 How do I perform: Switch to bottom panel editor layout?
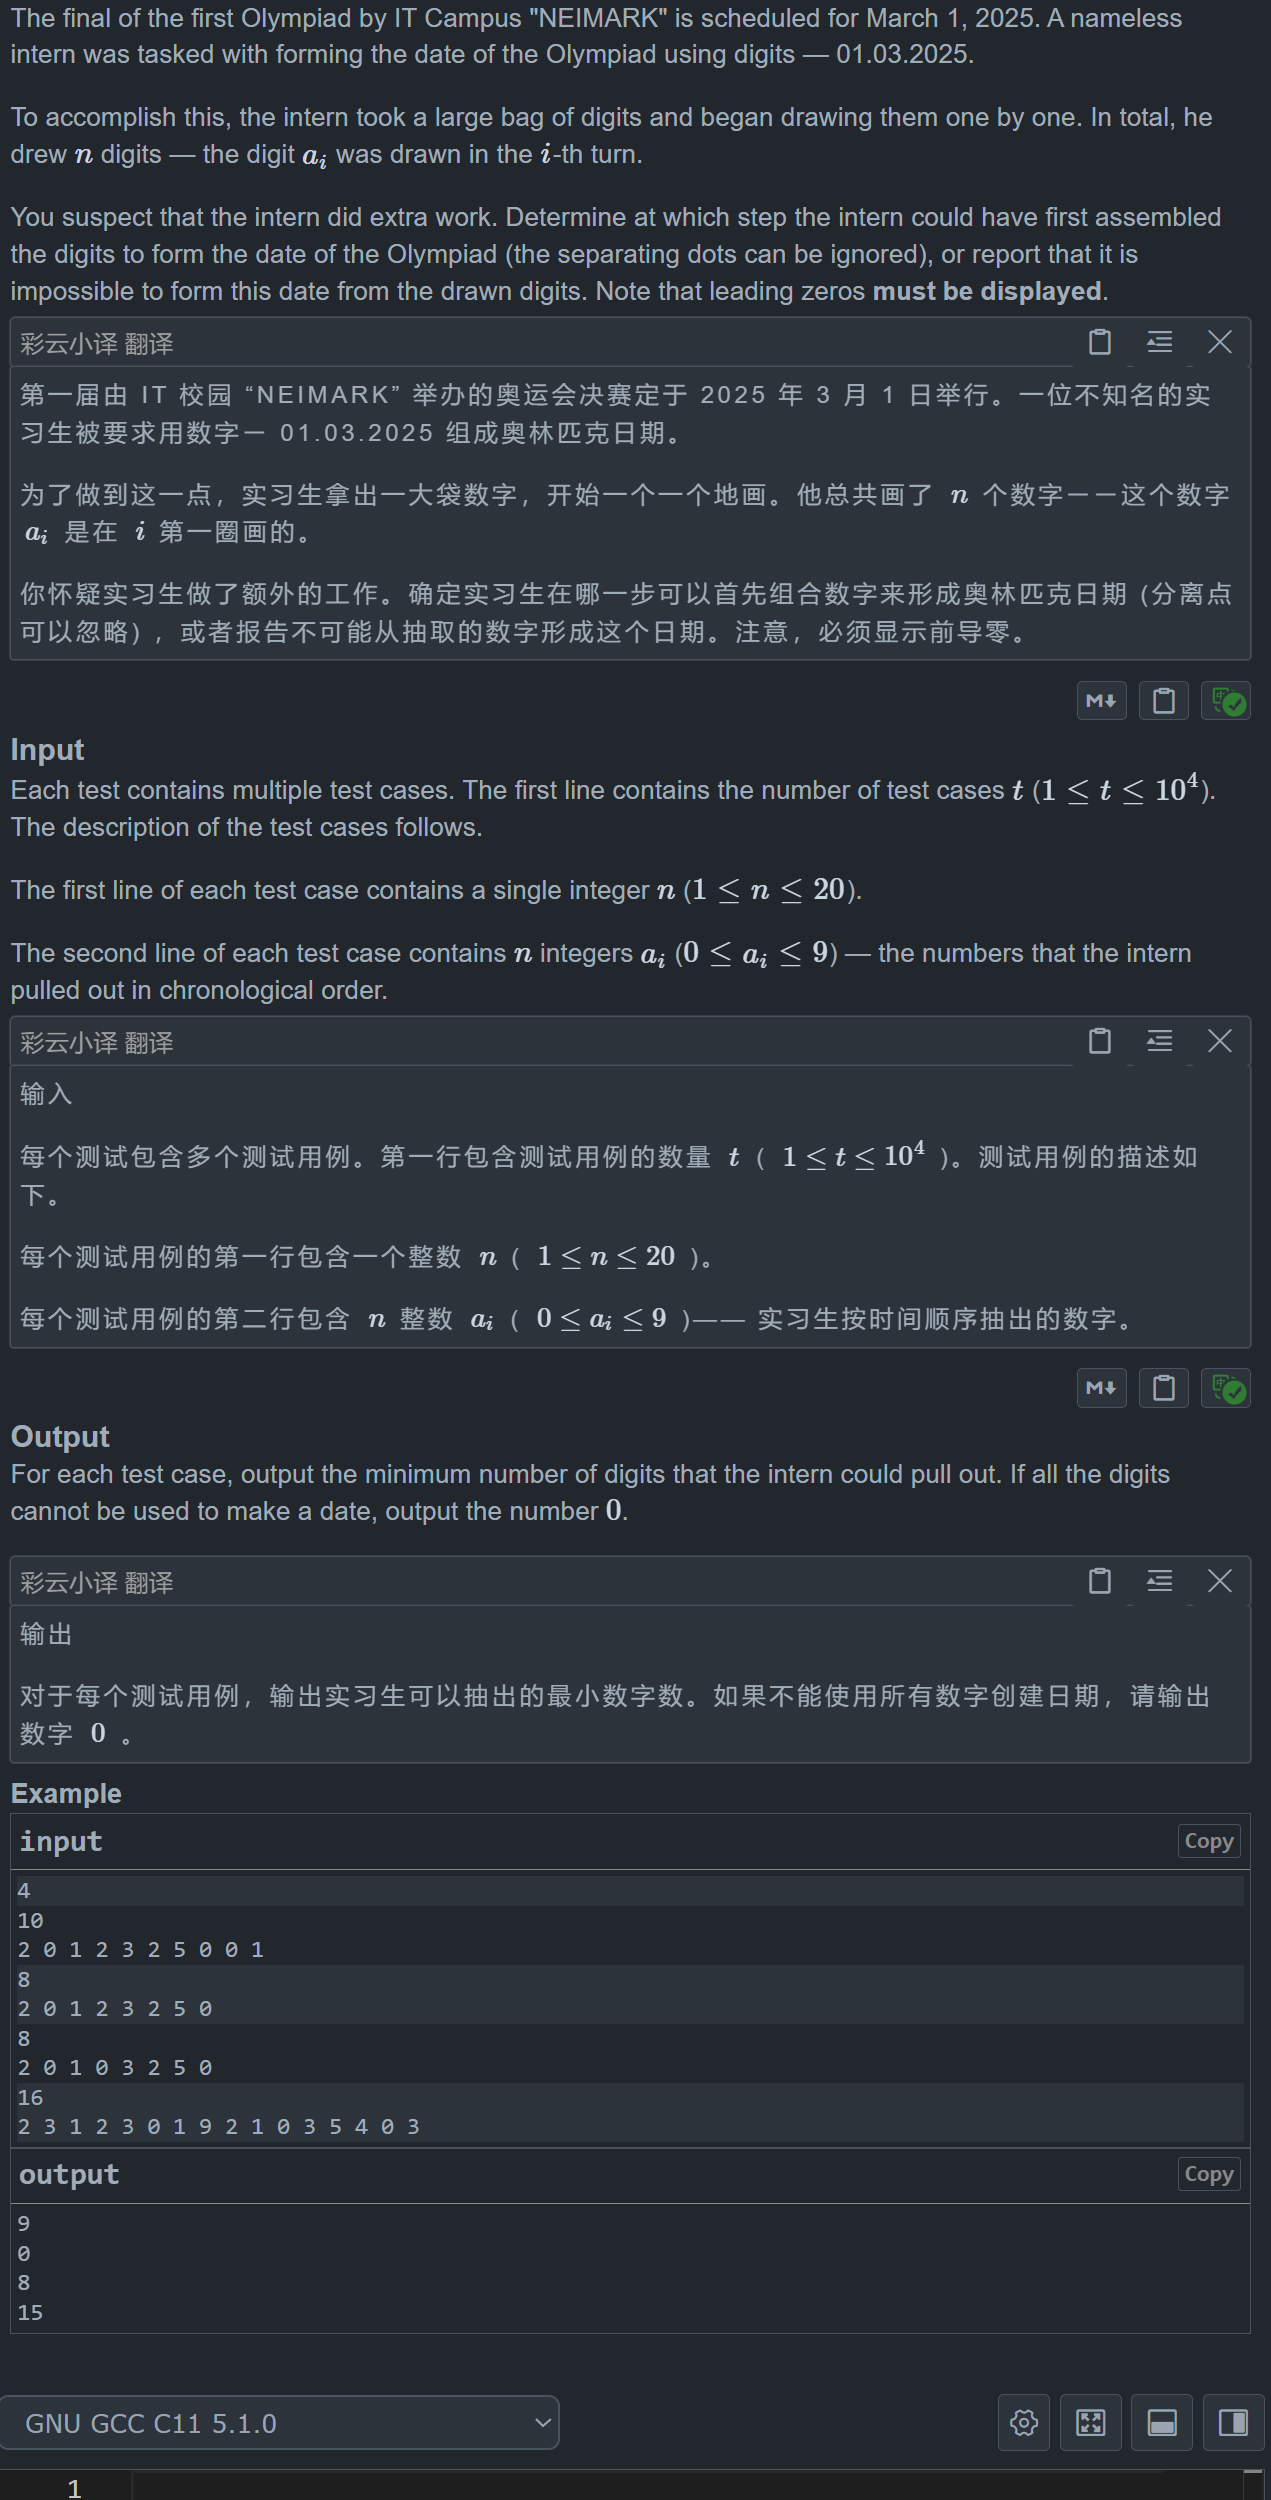click(x=1162, y=2423)
